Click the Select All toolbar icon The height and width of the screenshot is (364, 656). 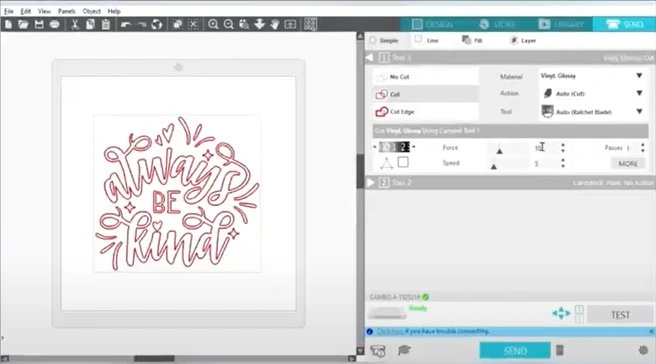(177, 24)
